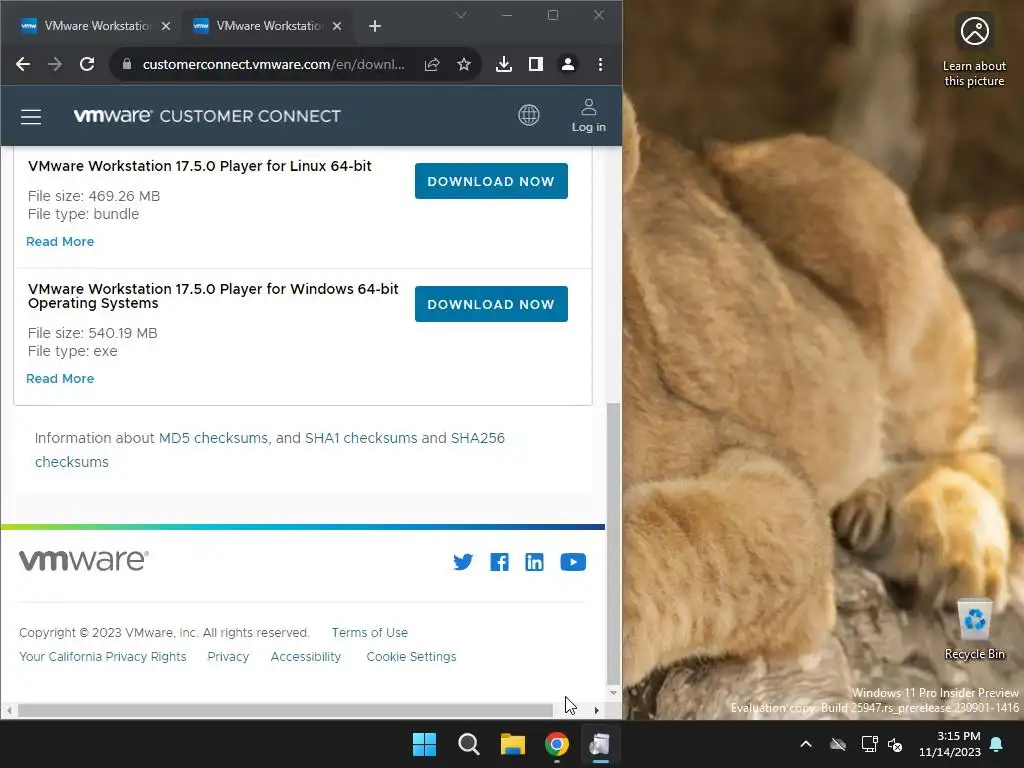Close the second VMware Workstation tab
Viewport: 1024px width, 768px height.
point(337,26)
